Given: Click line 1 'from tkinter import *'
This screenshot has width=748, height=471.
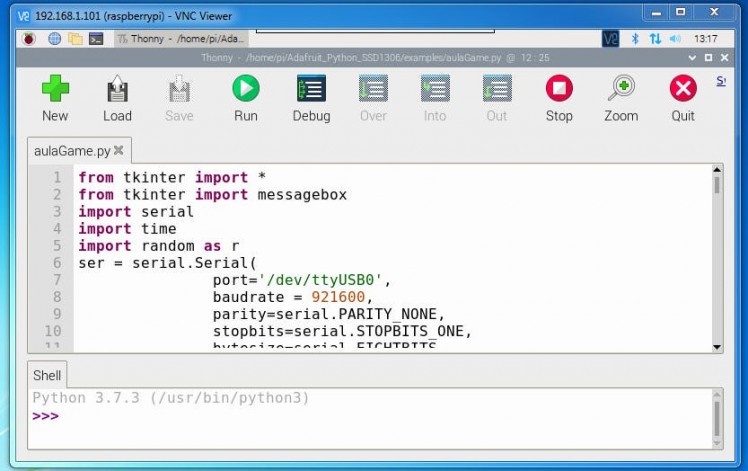Looking at the screenshot, I should [172, 178].
